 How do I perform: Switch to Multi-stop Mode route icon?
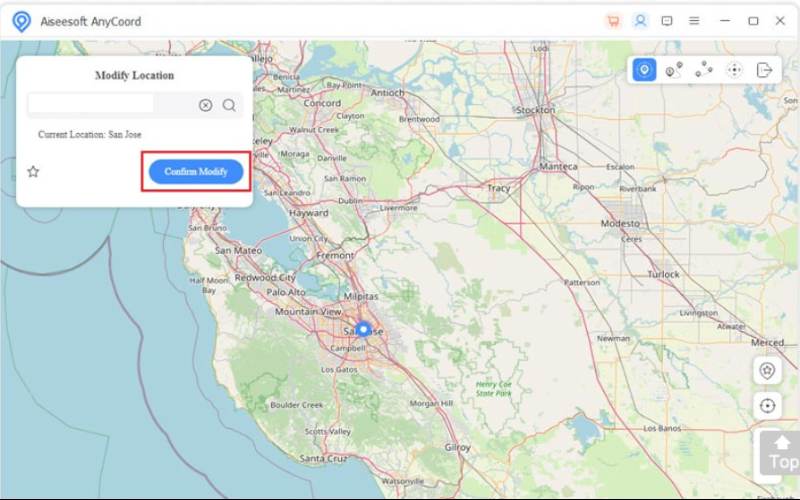[x=704, y=70]
